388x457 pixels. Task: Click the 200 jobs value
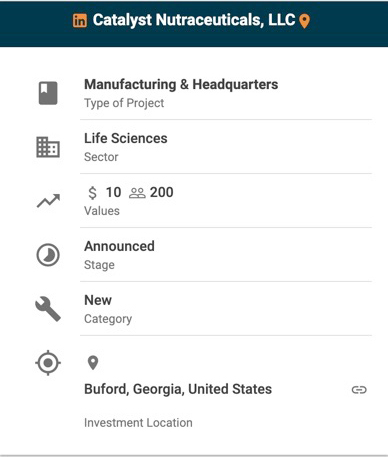162,192
